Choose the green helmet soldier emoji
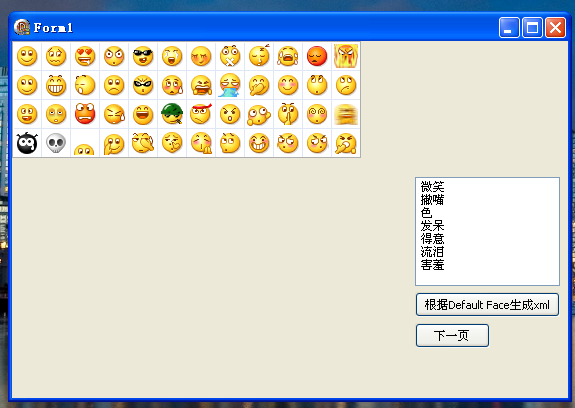The width and height of the screenshot is (575, 408). pyautogui.click(x=172, y=114)
